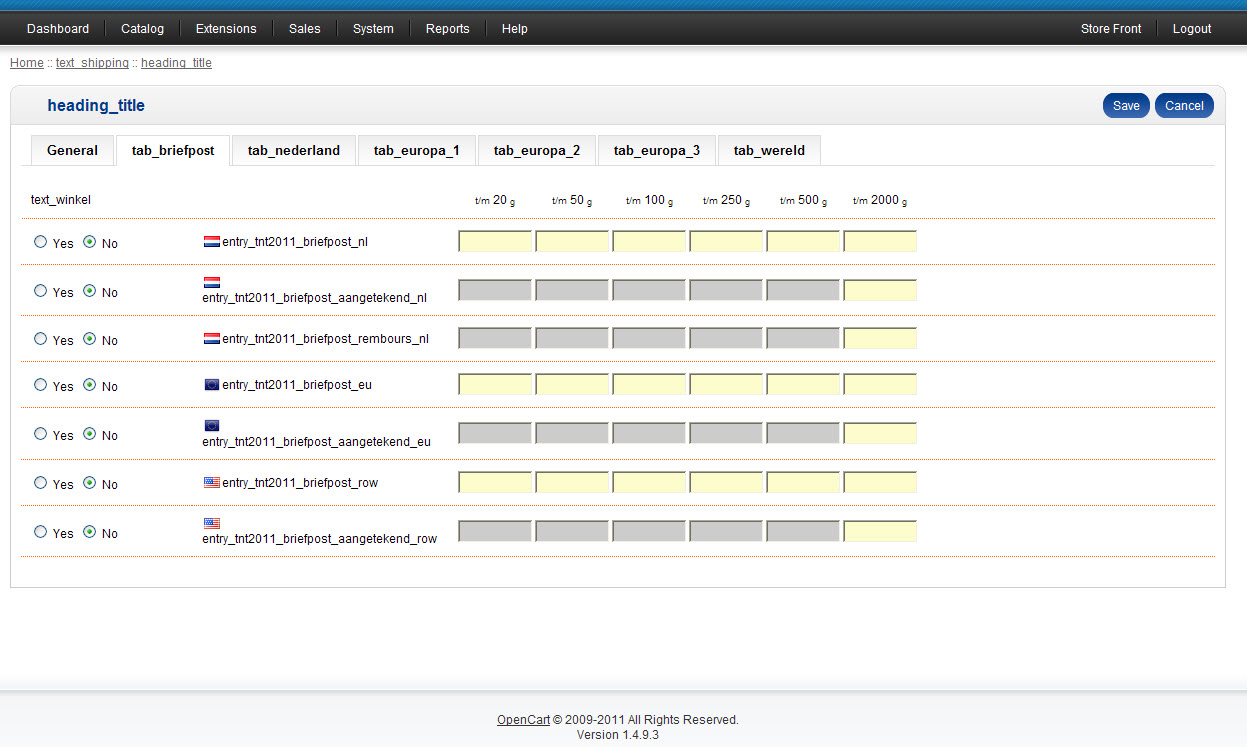1247x747 pixels.
Task: Focus the 2000 g field for entry_tnt2011_briefpost_rembours_nl
Action: 880,338
